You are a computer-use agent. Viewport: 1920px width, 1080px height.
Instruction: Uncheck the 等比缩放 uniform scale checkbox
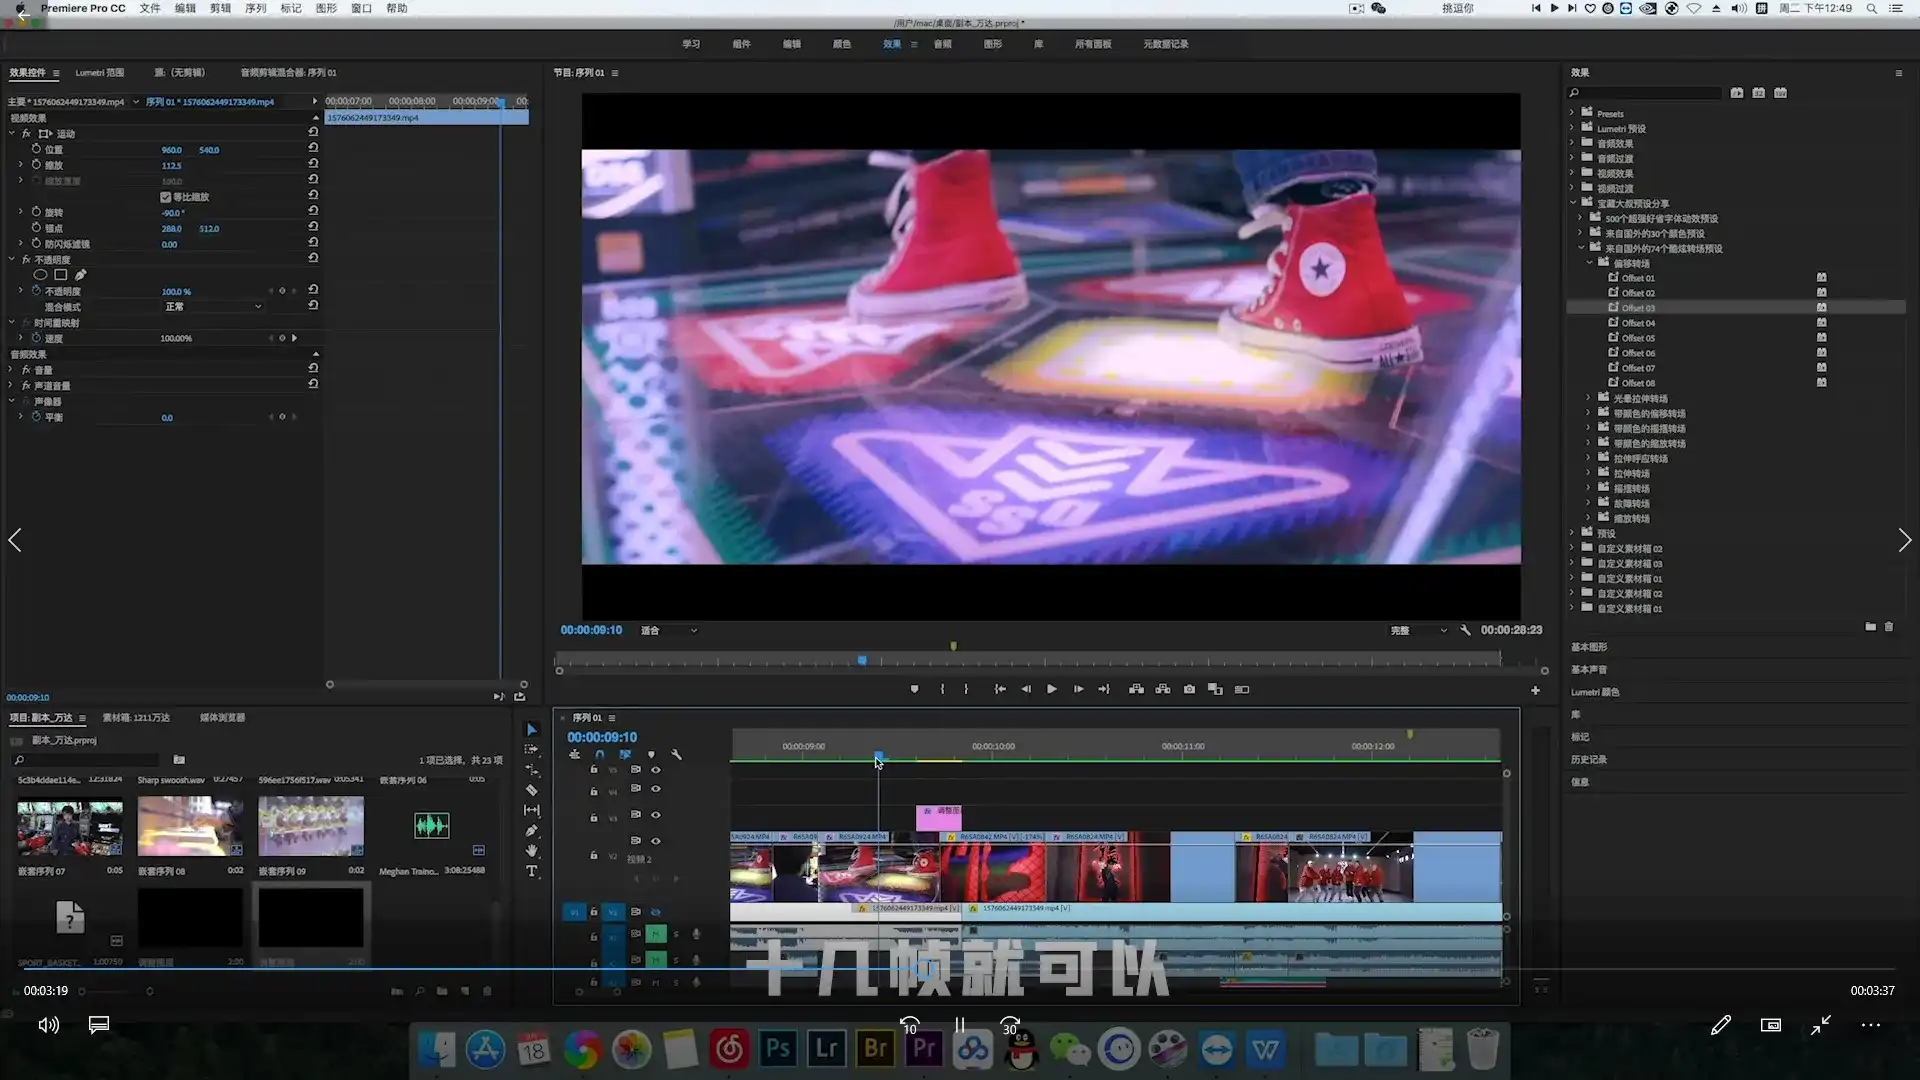(x=166, y=197)
